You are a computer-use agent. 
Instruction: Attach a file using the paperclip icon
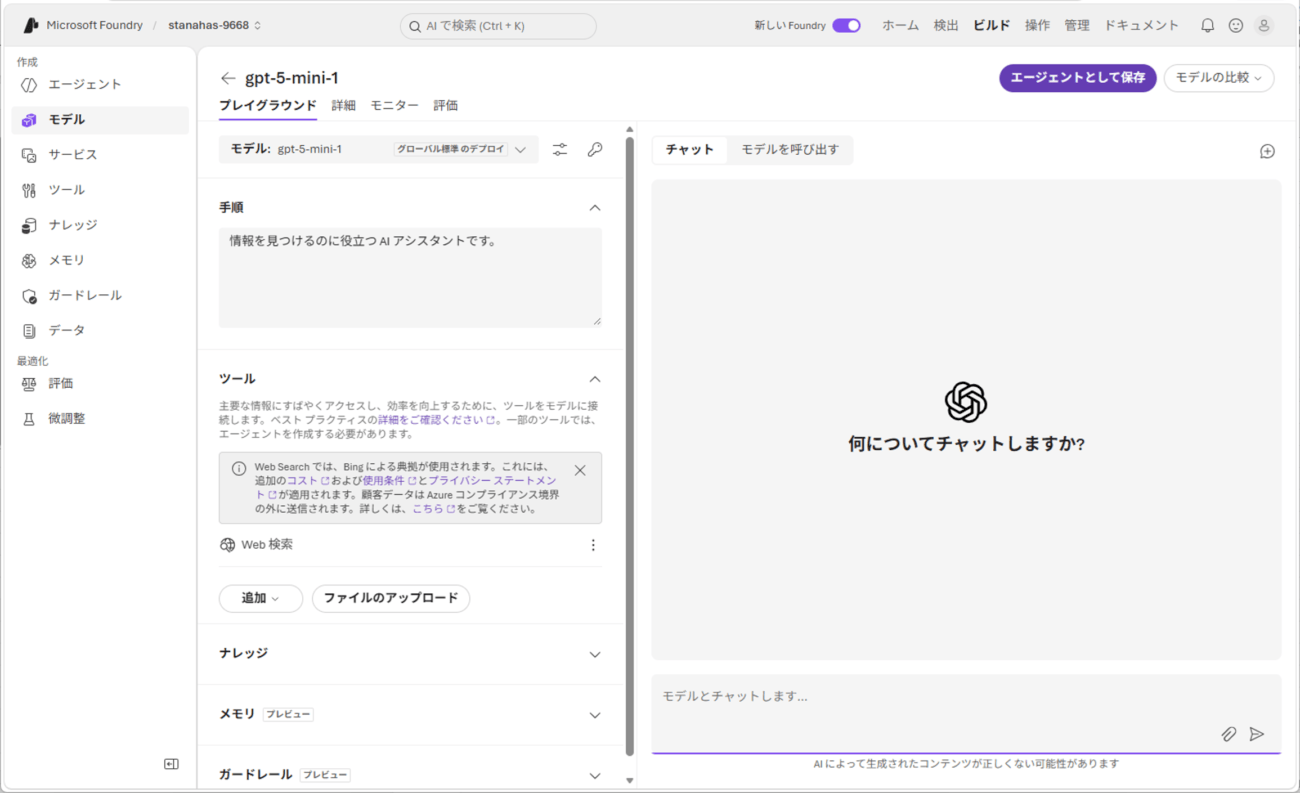click(1229, 734)
